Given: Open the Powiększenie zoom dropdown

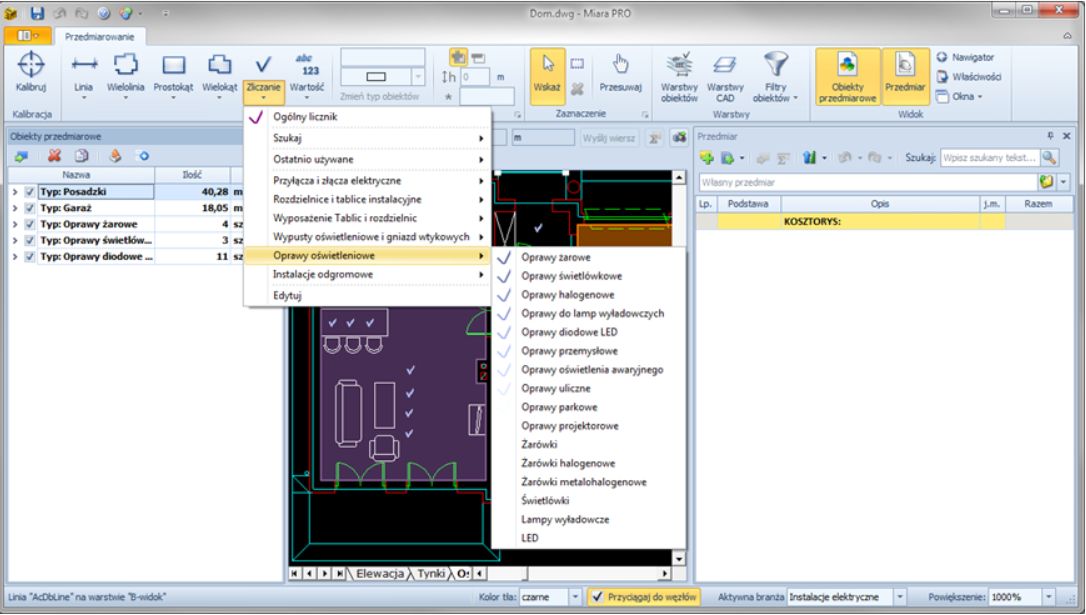Looking at the screenshot, I should pyautogui.click(x=1049, y=597).
